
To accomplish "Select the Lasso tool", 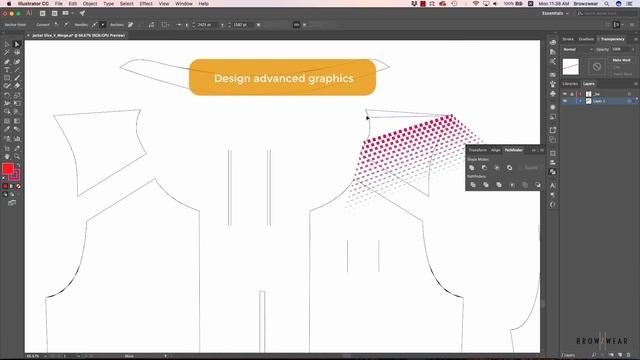I will pos(17,53).
